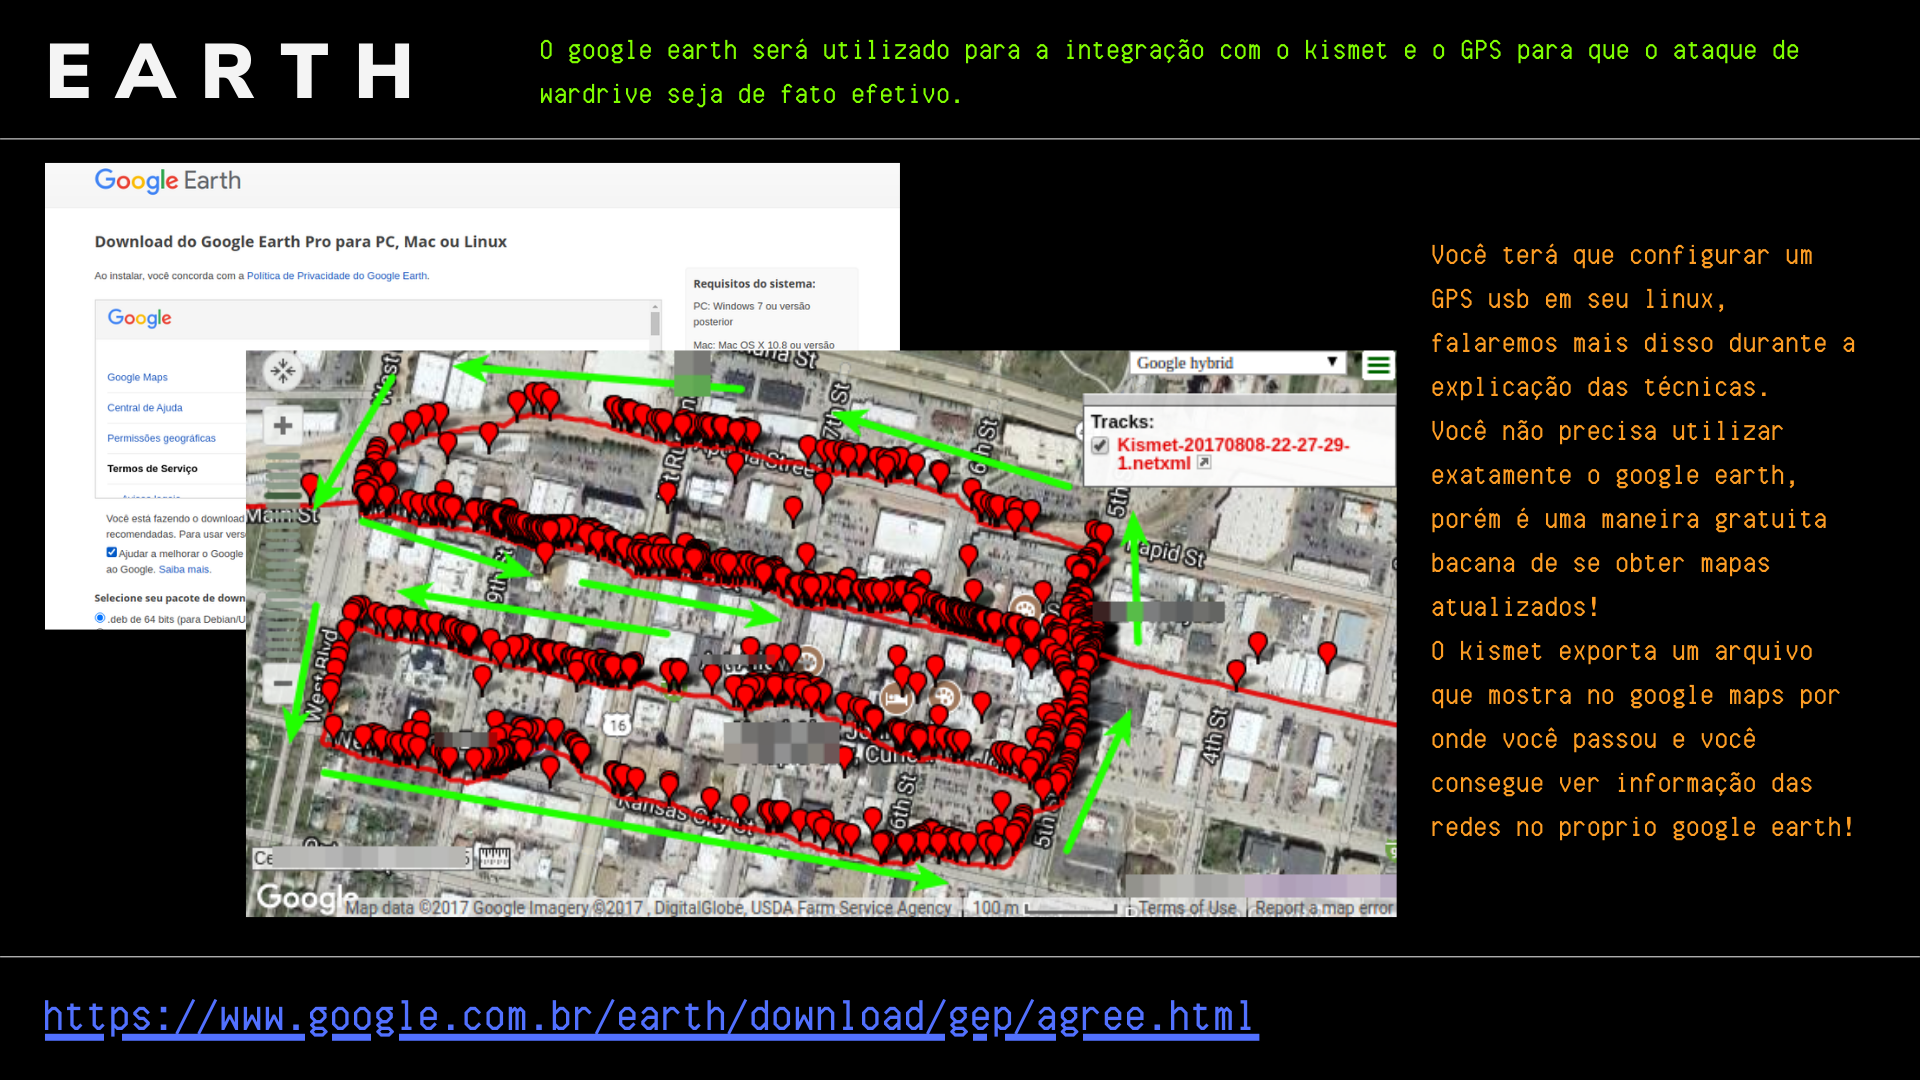Select Permissões geográficas sidebar entry

161,438
